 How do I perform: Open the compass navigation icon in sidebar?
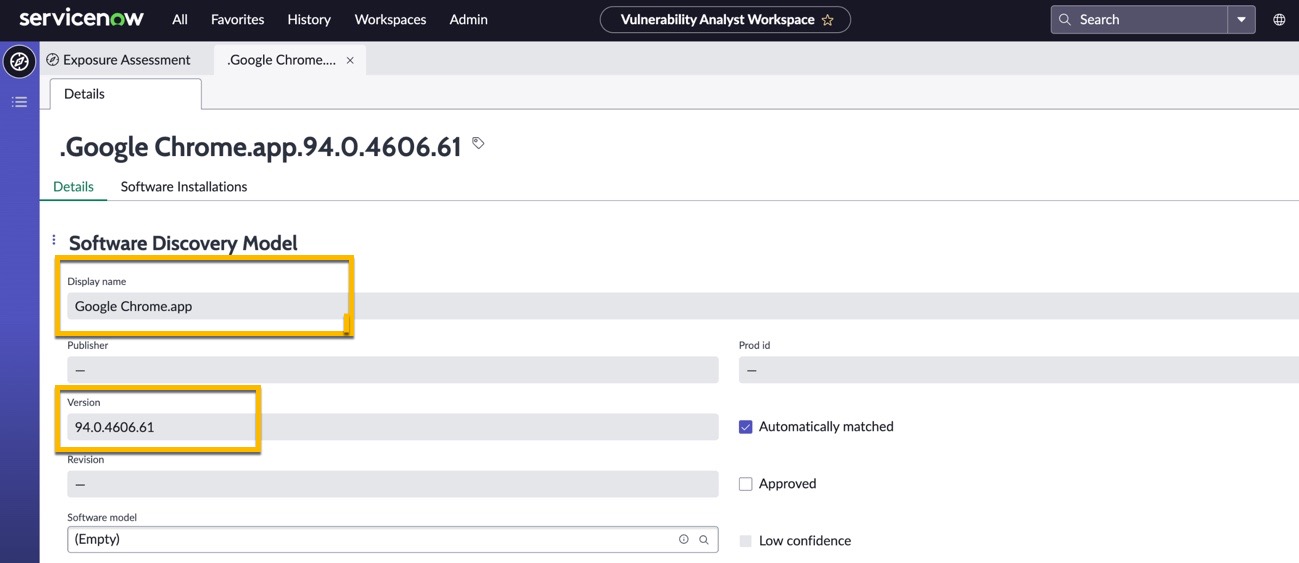point(19,62)
